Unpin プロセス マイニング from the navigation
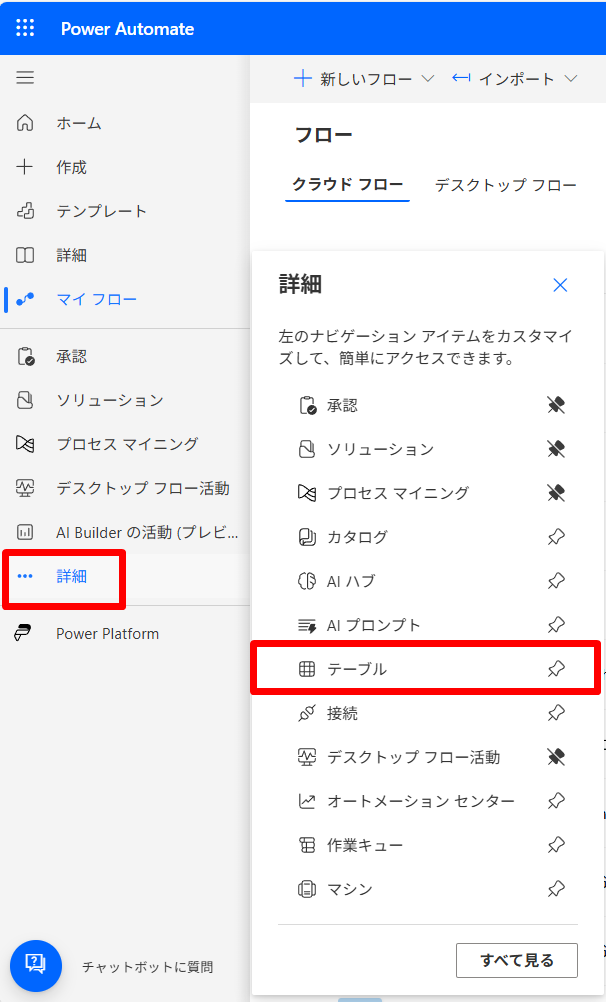606x1002 pixels. (x=556, y=493)
